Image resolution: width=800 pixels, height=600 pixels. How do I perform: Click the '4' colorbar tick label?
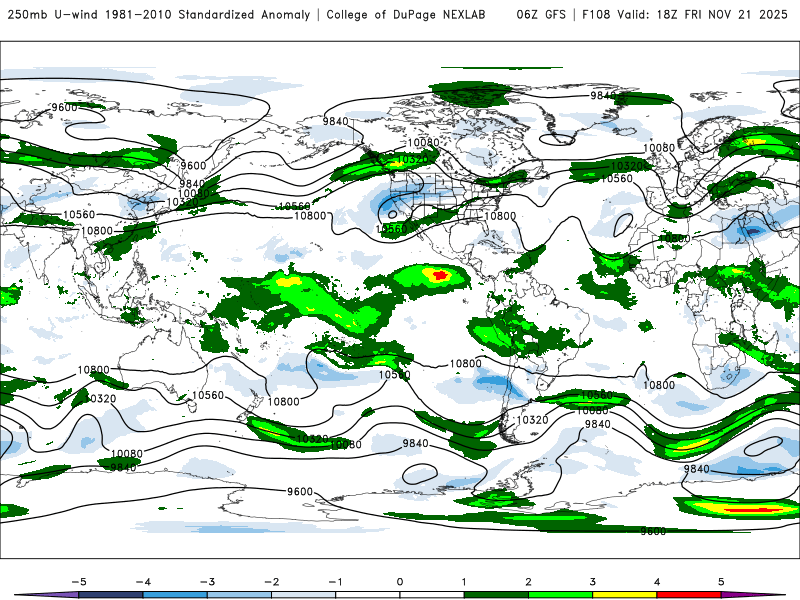(x=657, y=582)
